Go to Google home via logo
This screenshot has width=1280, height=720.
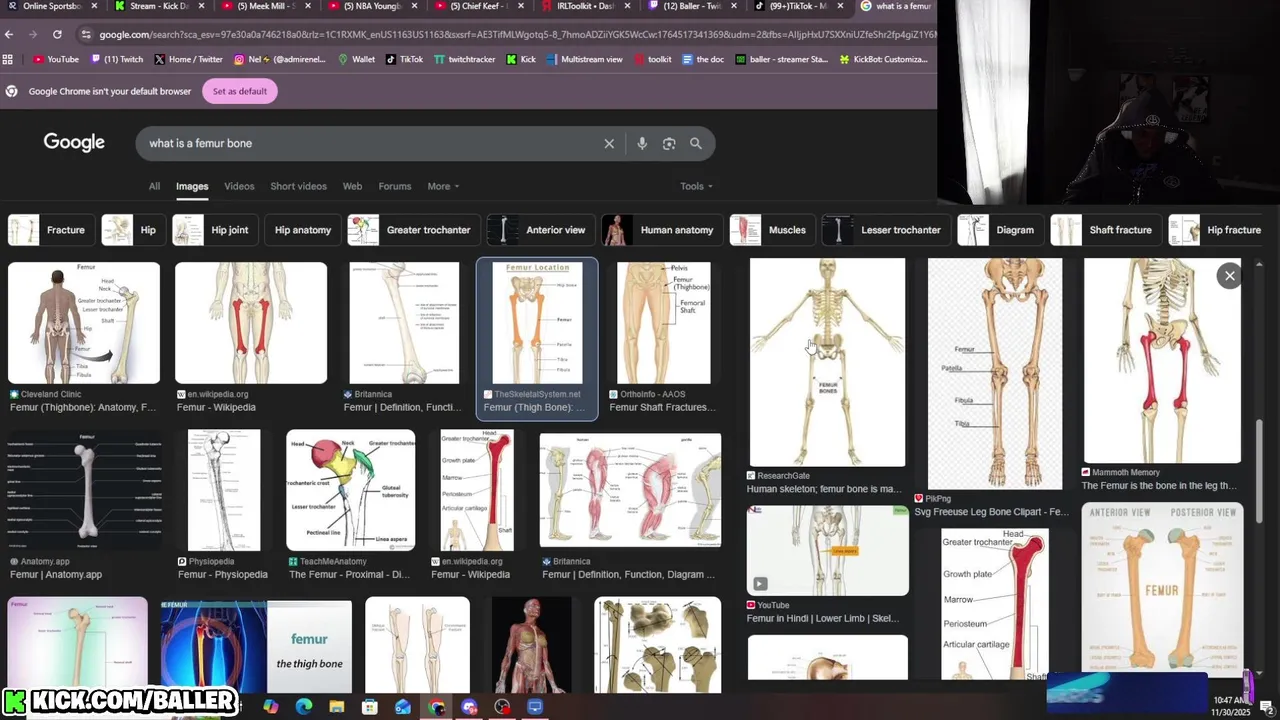click(x=74, y=143)
